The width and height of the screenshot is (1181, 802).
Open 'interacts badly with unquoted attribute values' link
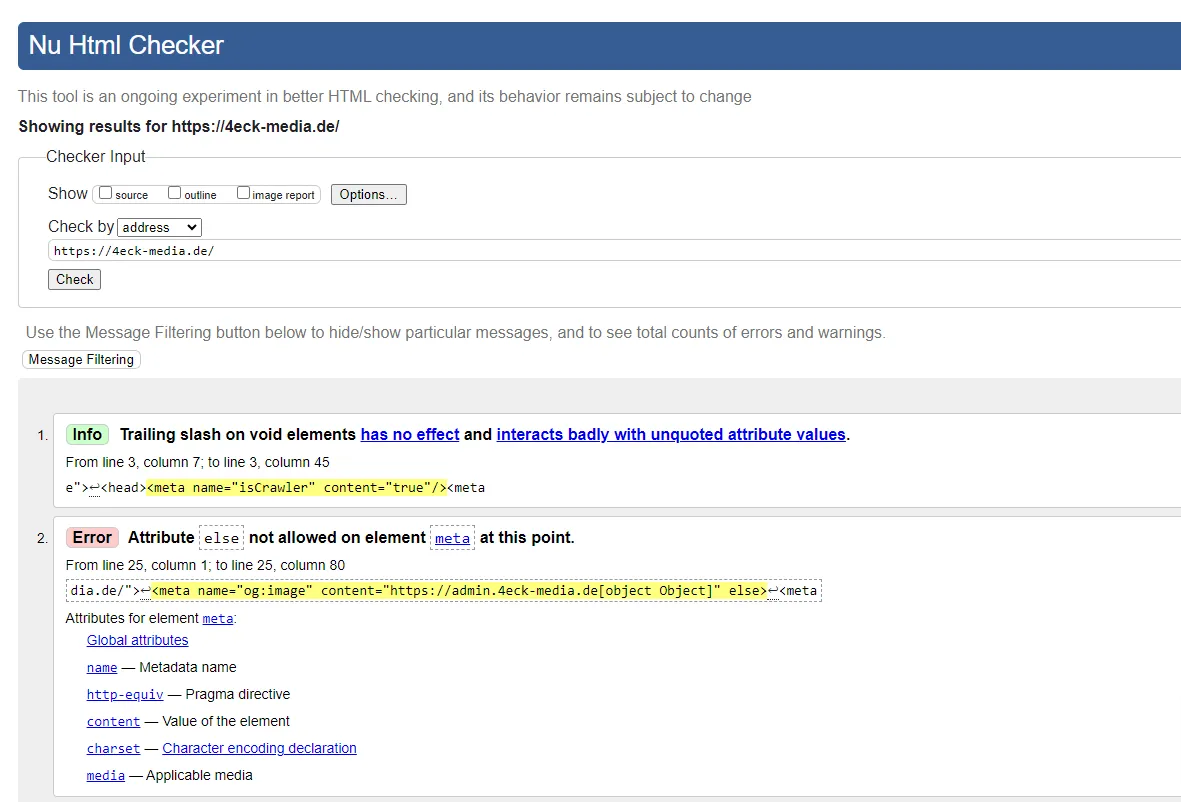(x=671, y=435)
